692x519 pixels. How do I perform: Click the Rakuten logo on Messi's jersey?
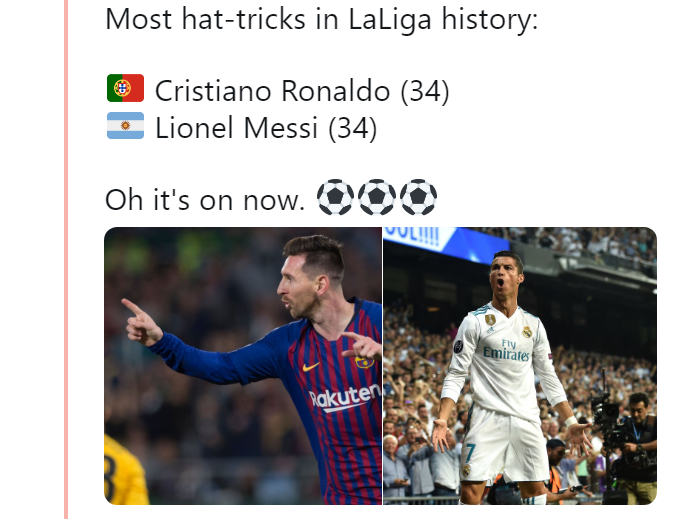(345, 397)
